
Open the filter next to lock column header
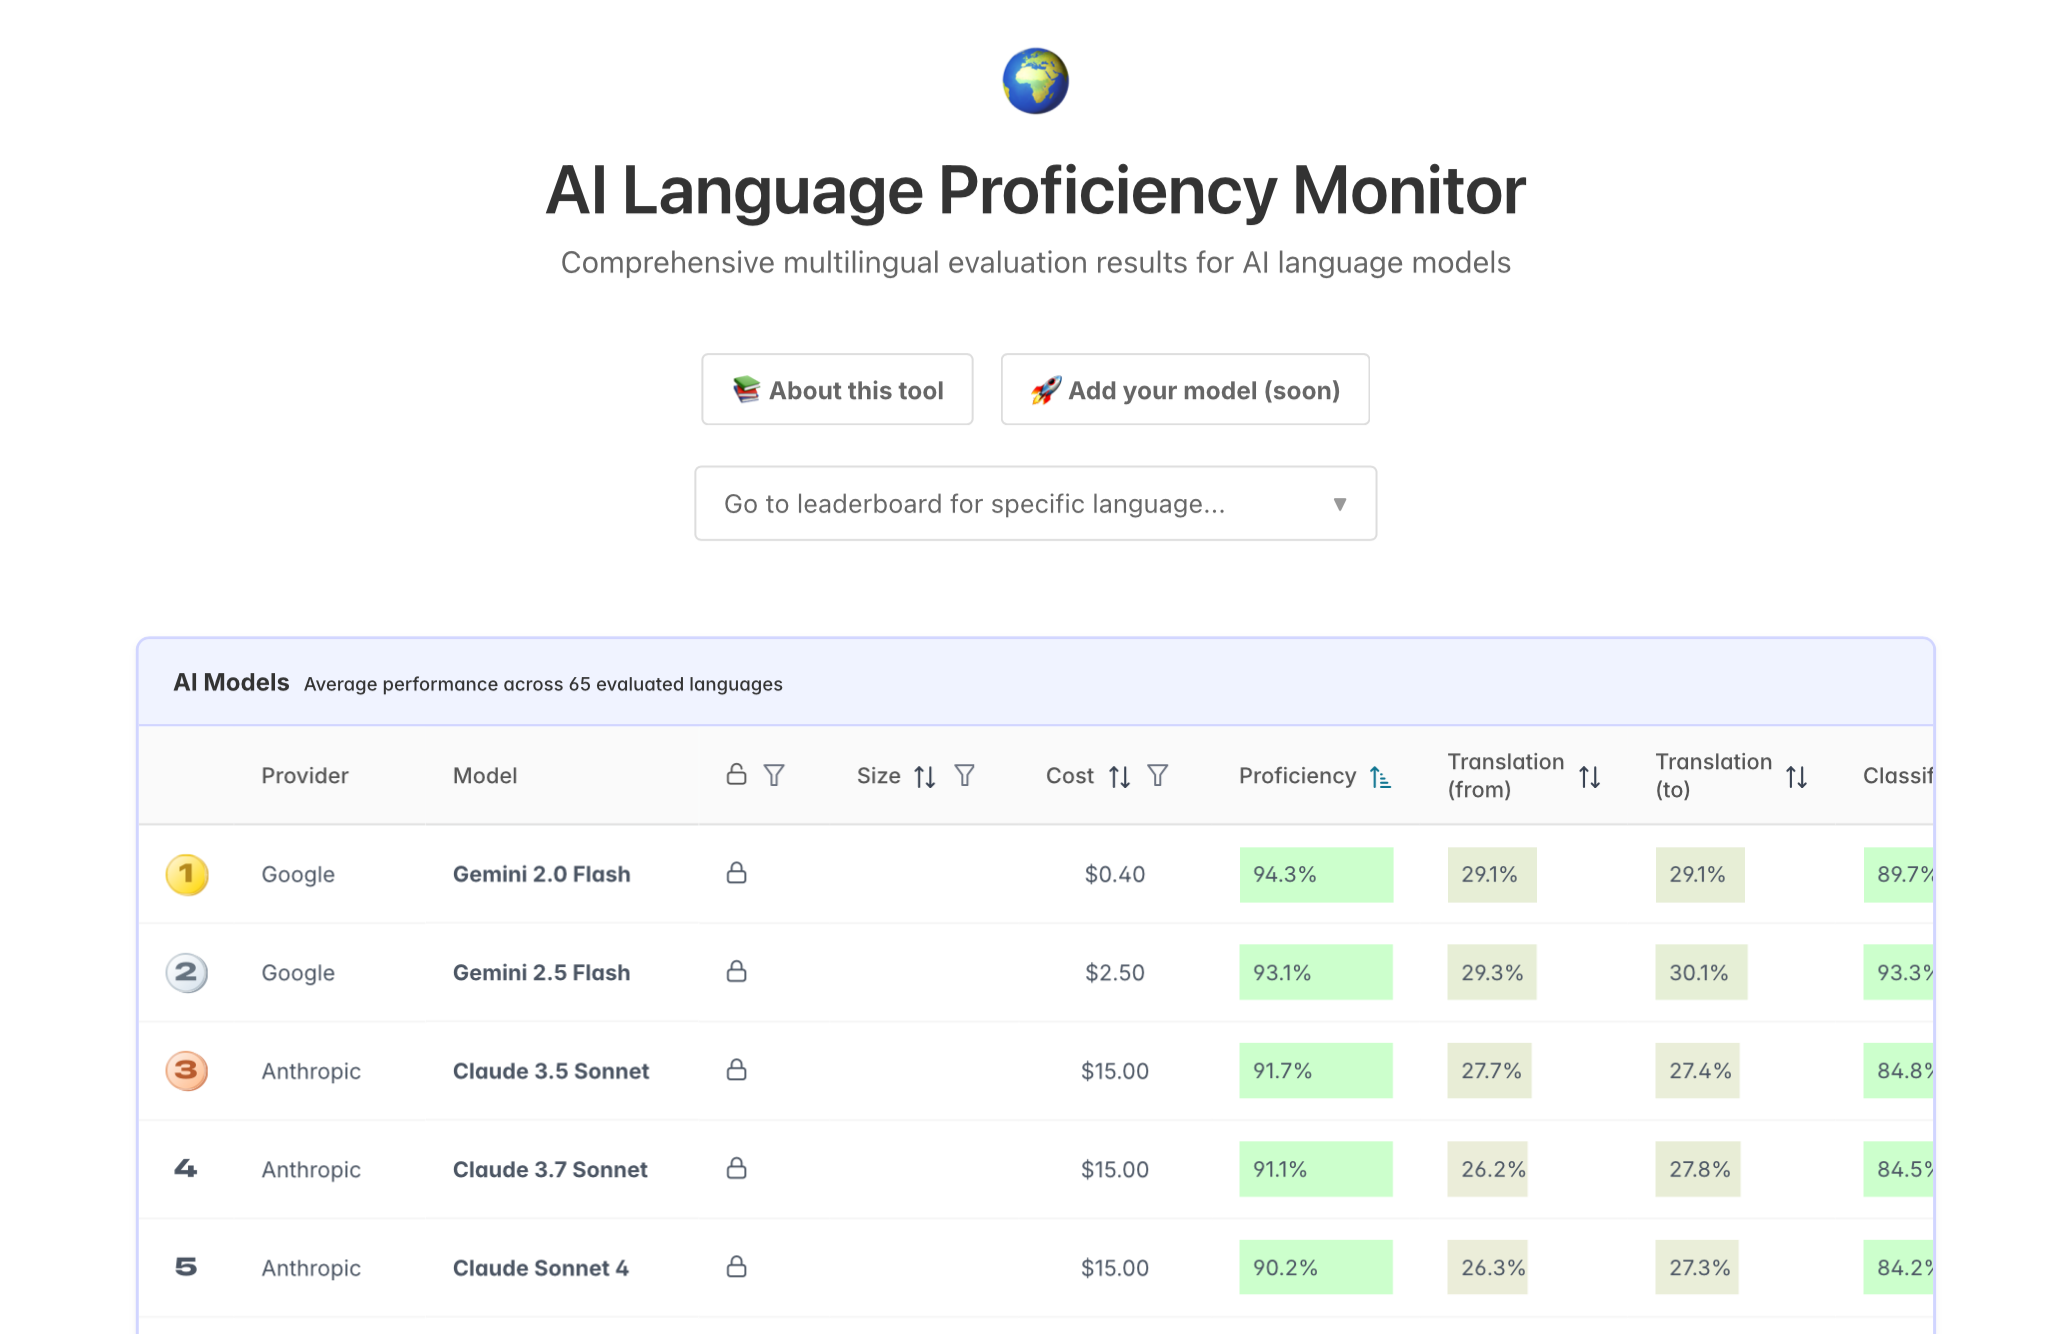(x=774, y=775)
